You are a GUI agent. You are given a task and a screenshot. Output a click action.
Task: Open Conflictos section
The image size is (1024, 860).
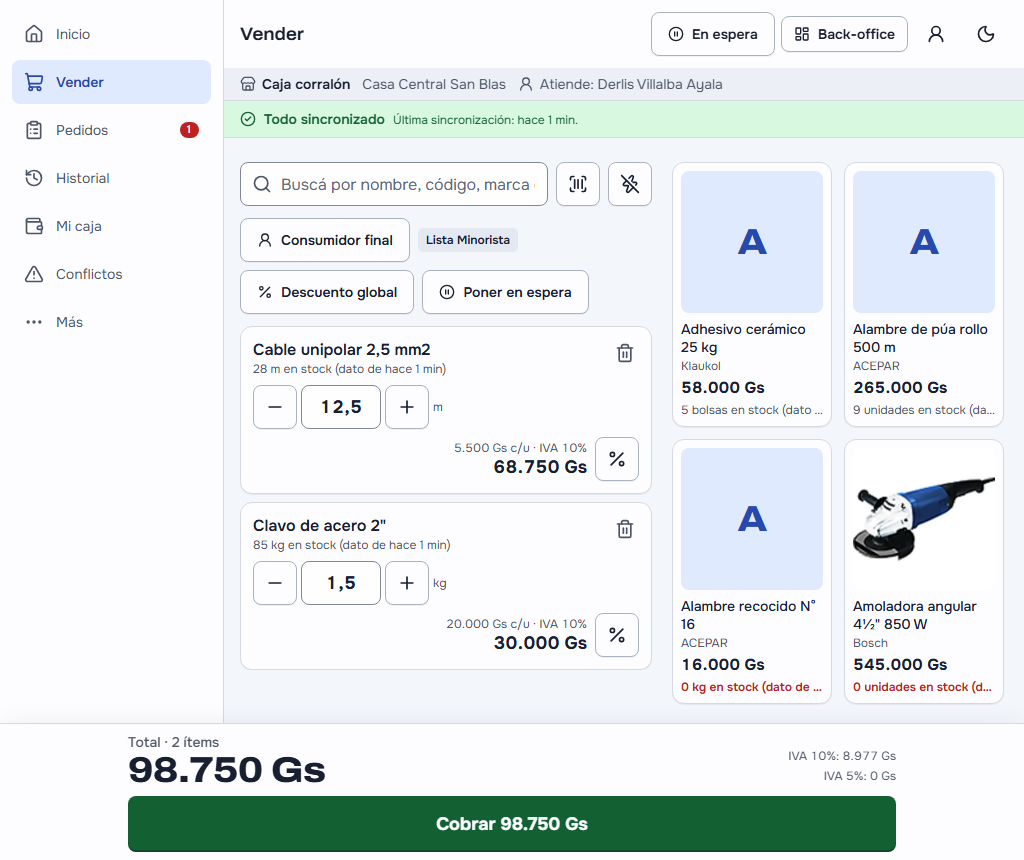point(112,274)
